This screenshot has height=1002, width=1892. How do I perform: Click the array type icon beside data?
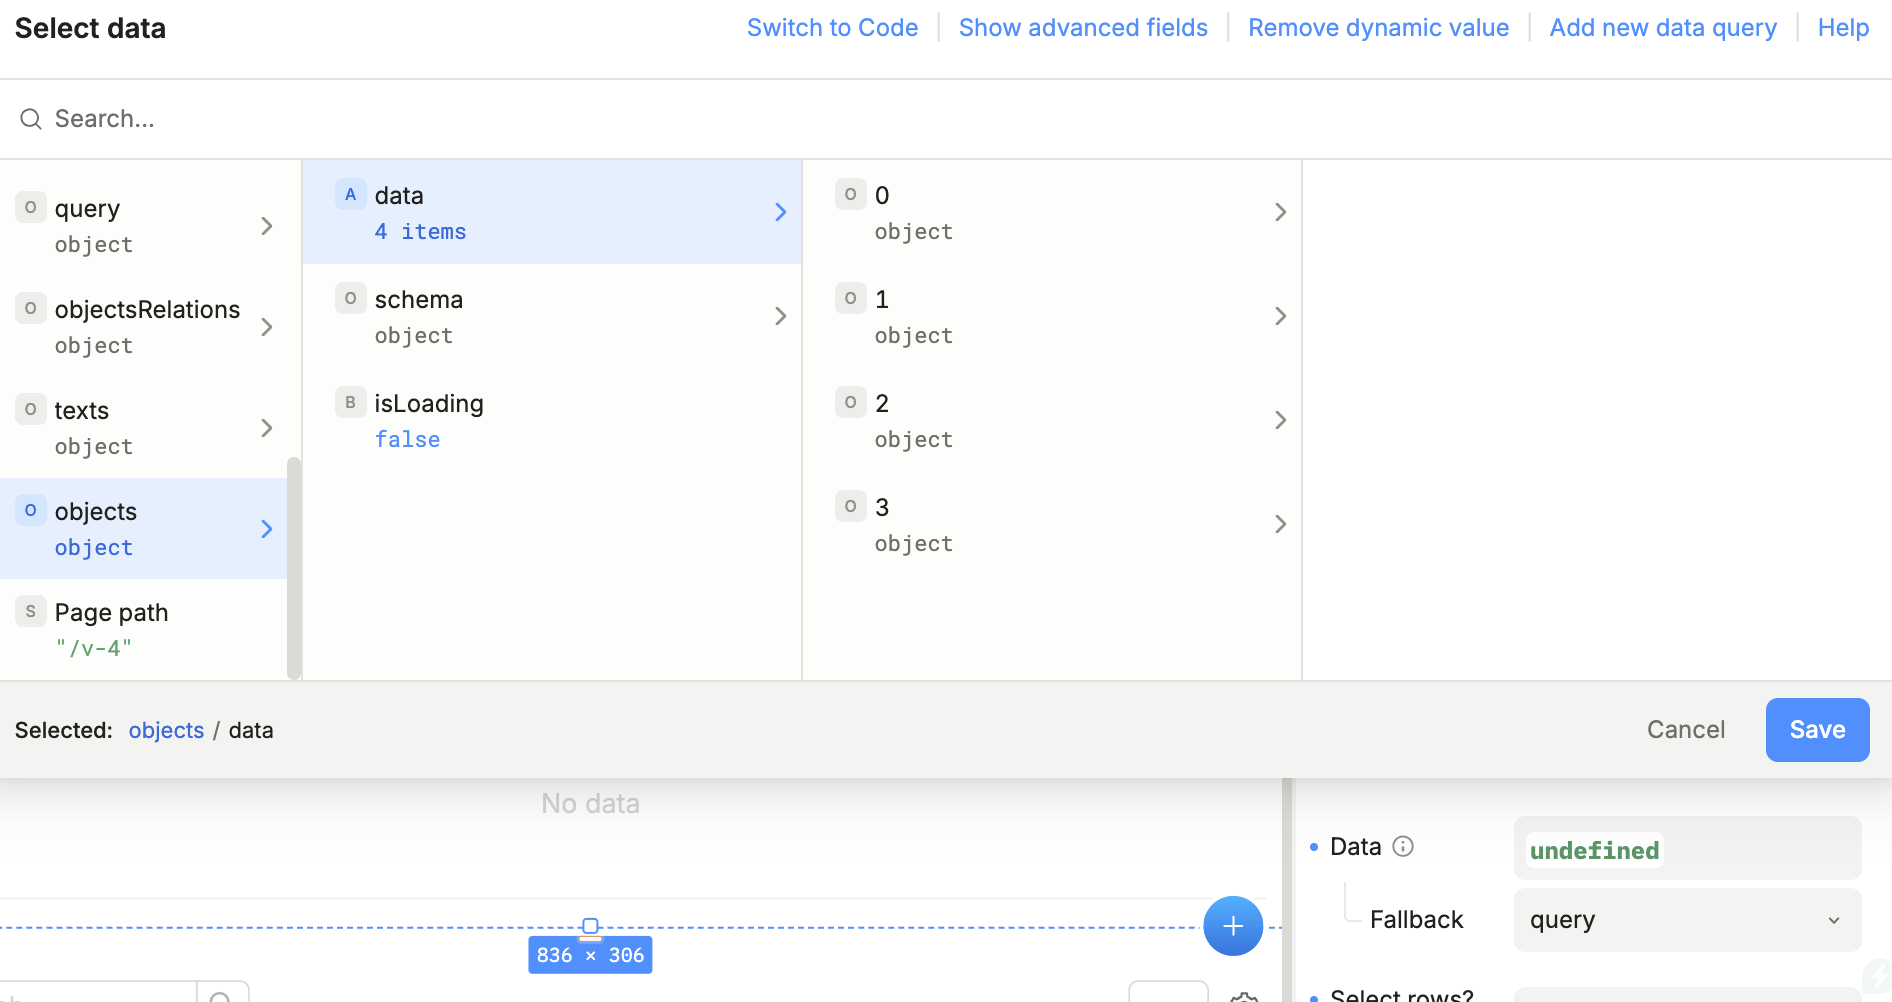[x=350, y=195]
